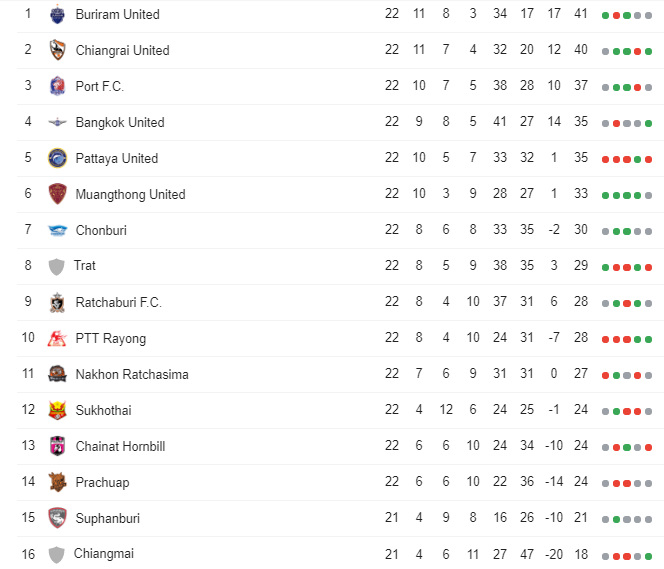Image resolution: width=664 pixels, height=569 pixels.
Task: Click the Bangkok United wings logo
Action: 57,122
